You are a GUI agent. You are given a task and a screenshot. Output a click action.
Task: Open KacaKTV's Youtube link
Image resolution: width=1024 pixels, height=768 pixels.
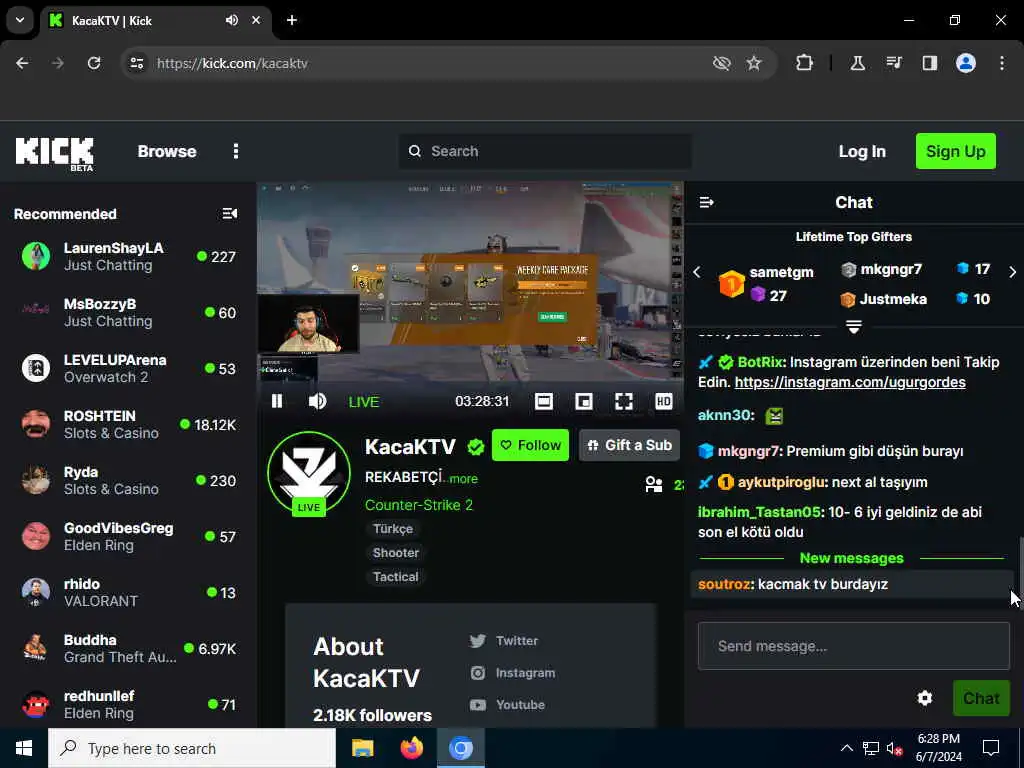tap(507, 705)
